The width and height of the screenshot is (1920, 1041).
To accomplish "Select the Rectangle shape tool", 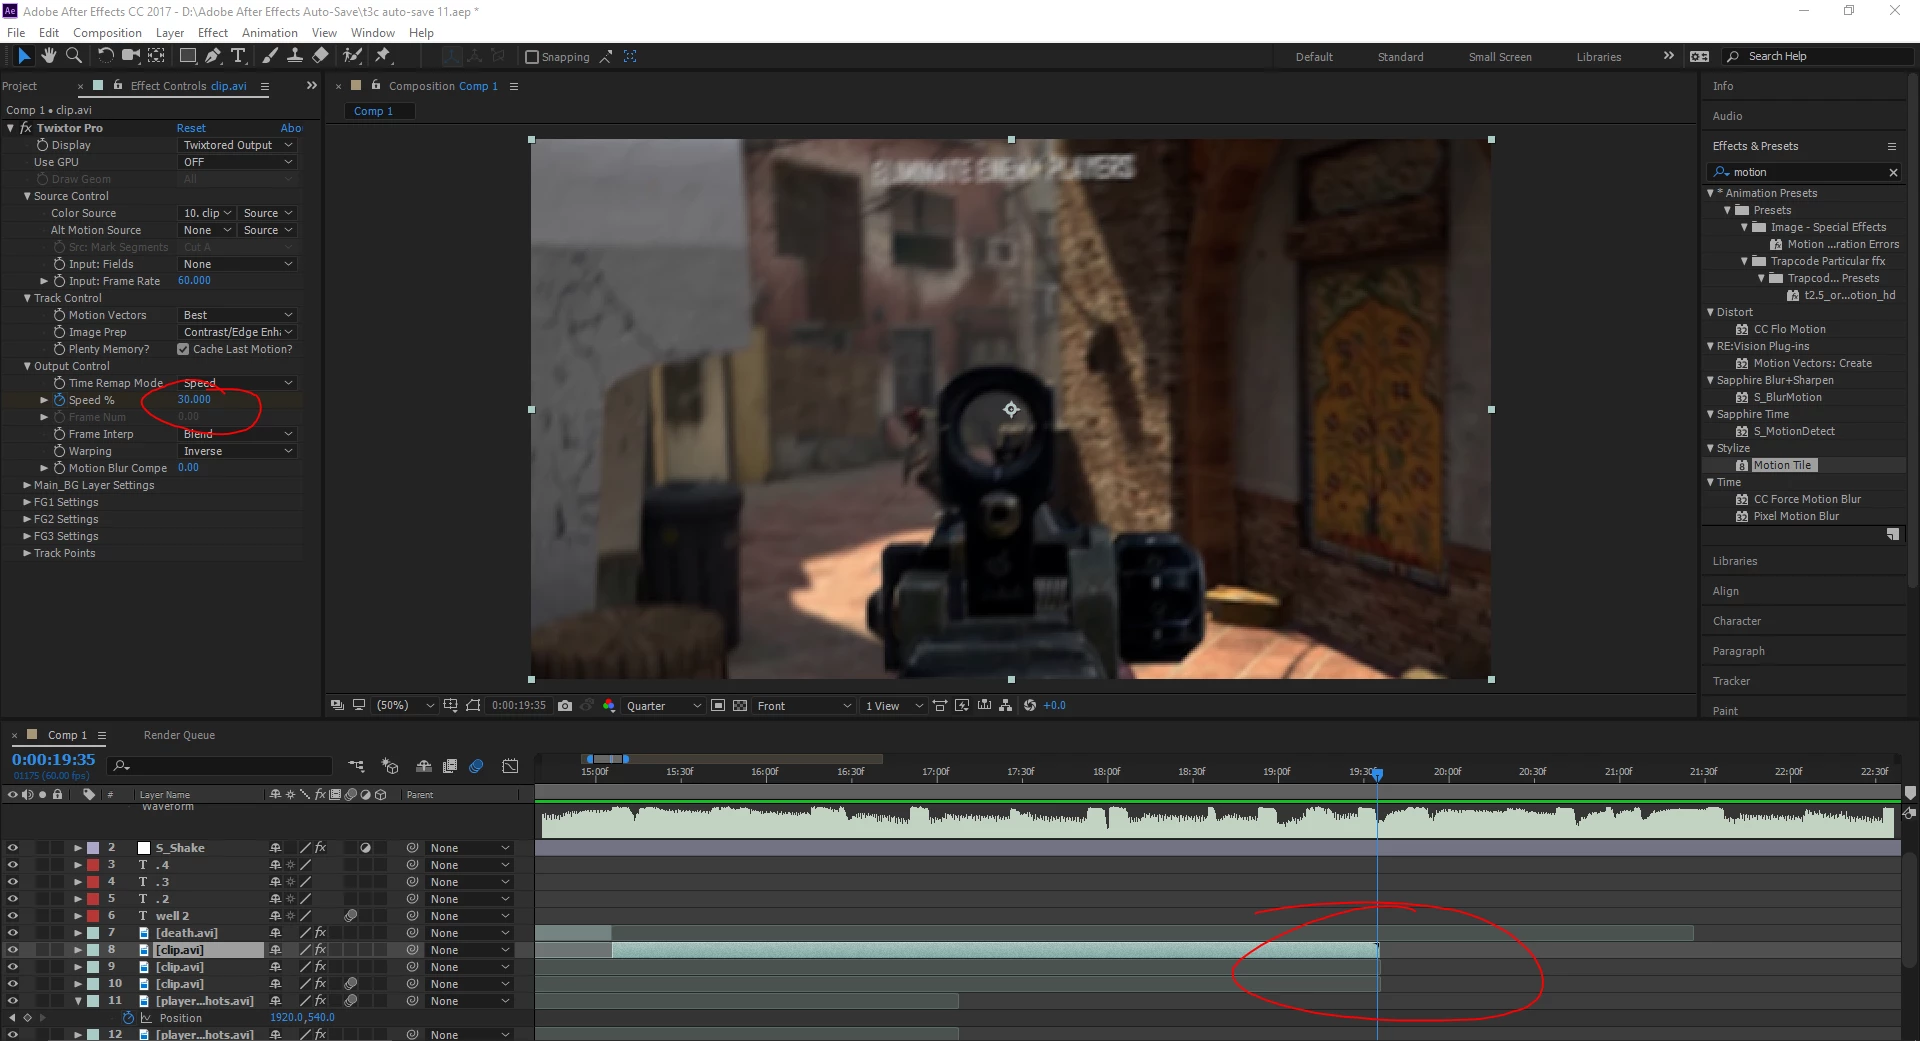I will point(187,56).
